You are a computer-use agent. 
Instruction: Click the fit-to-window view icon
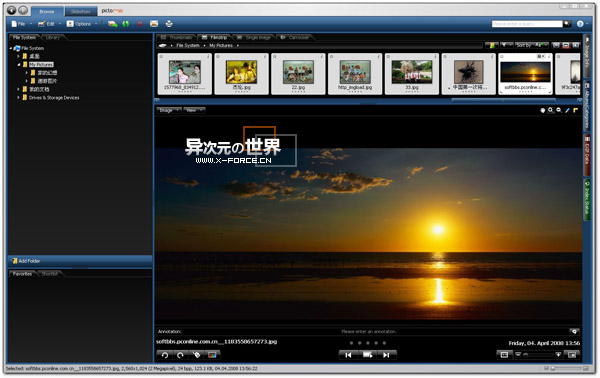pos(504,355)
